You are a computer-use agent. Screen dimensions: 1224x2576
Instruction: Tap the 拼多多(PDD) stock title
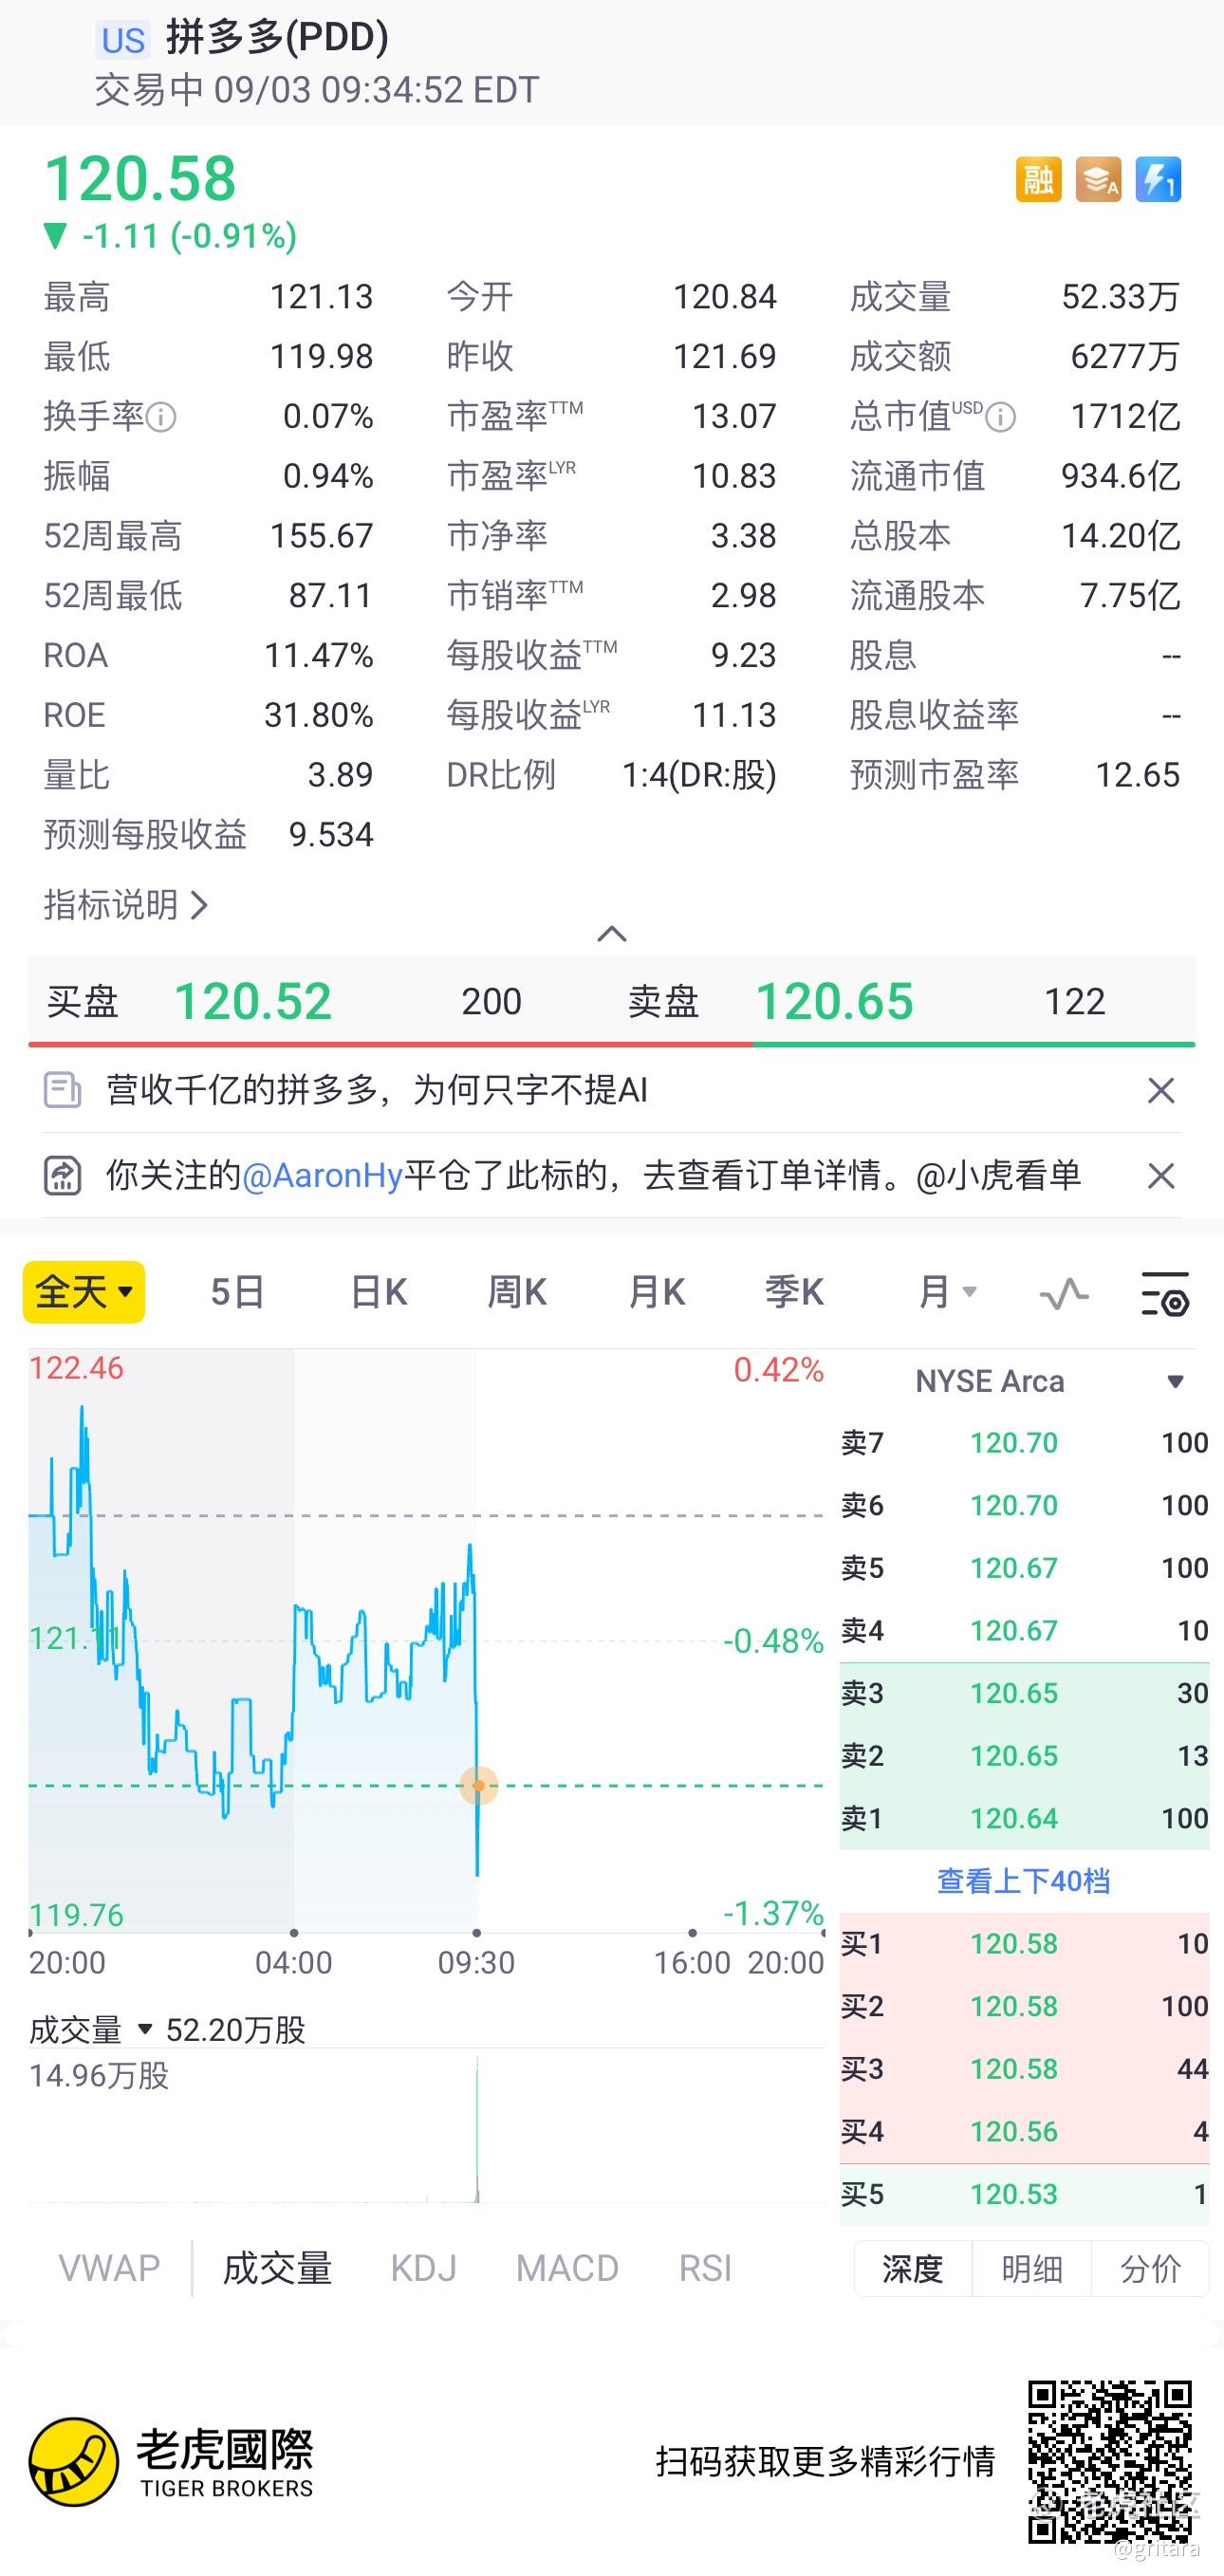tap(277, 37)
